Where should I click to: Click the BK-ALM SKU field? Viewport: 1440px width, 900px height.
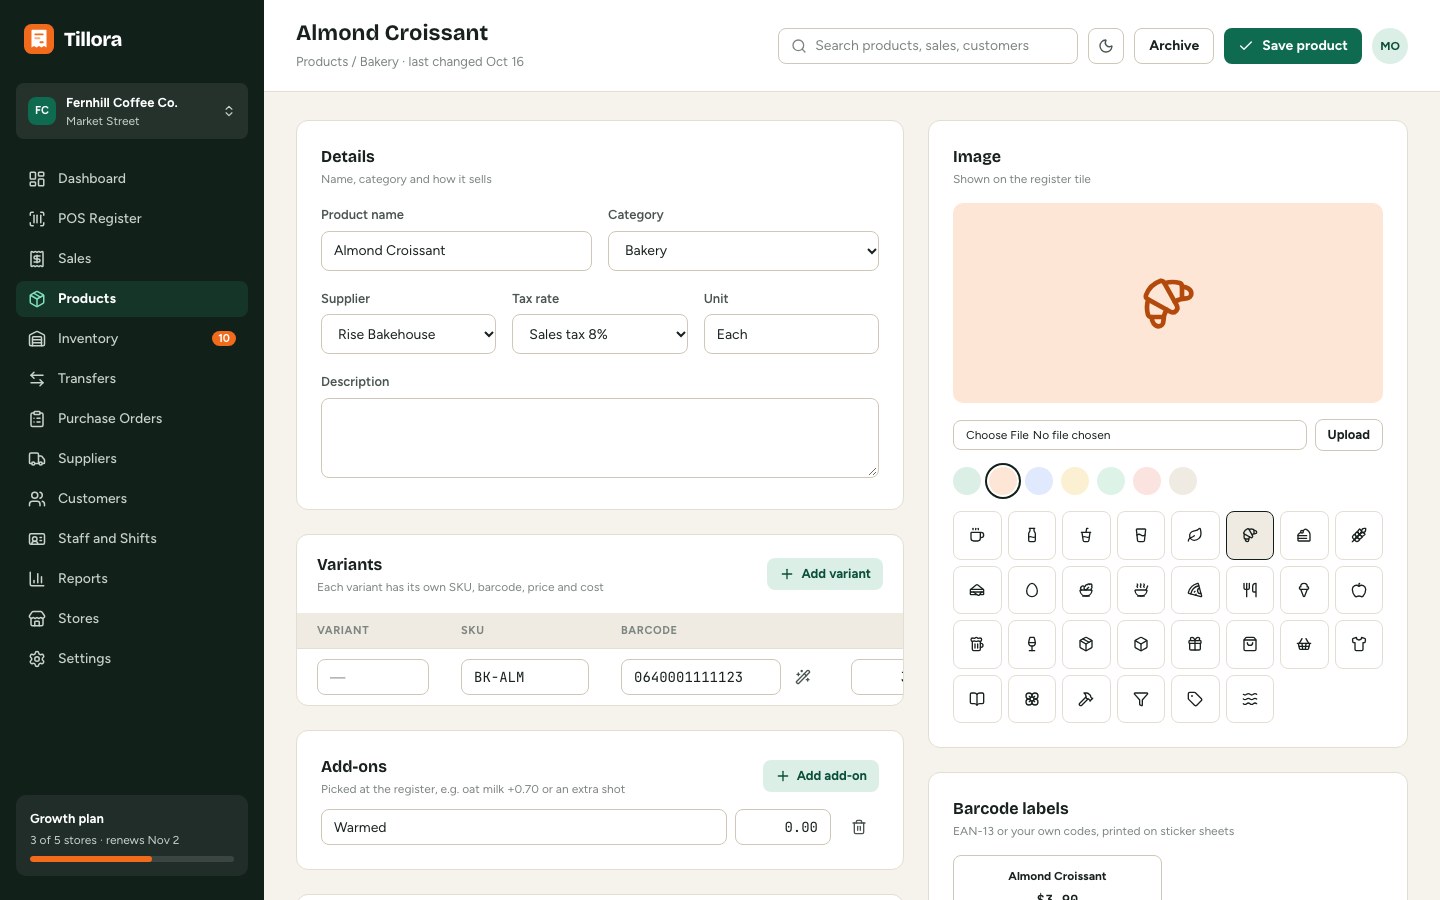[x=525, y=677]
